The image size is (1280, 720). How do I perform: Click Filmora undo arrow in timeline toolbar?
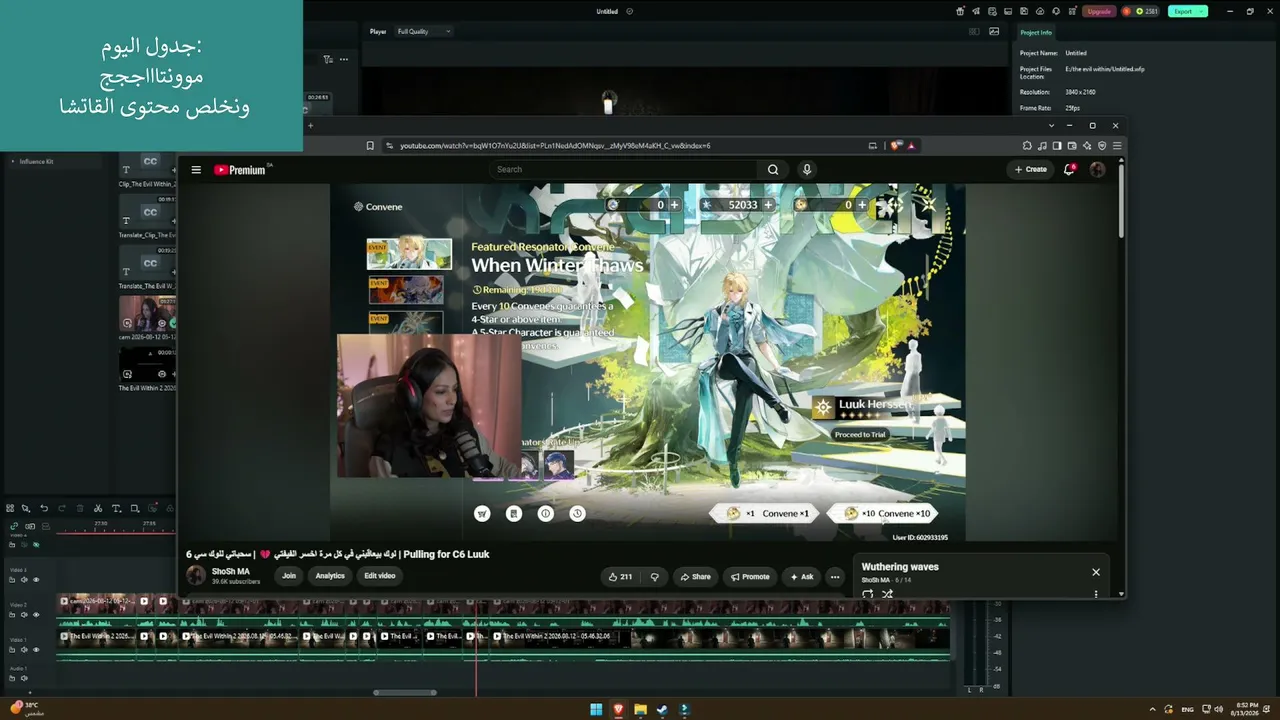point(44,509)
